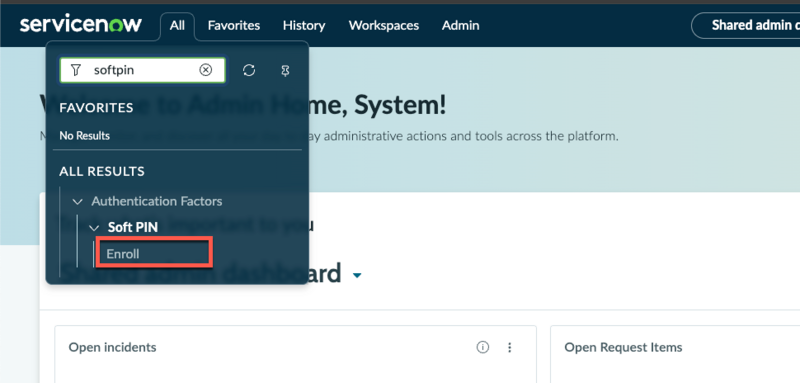Click the ServiceNow logo

[81, 24]
